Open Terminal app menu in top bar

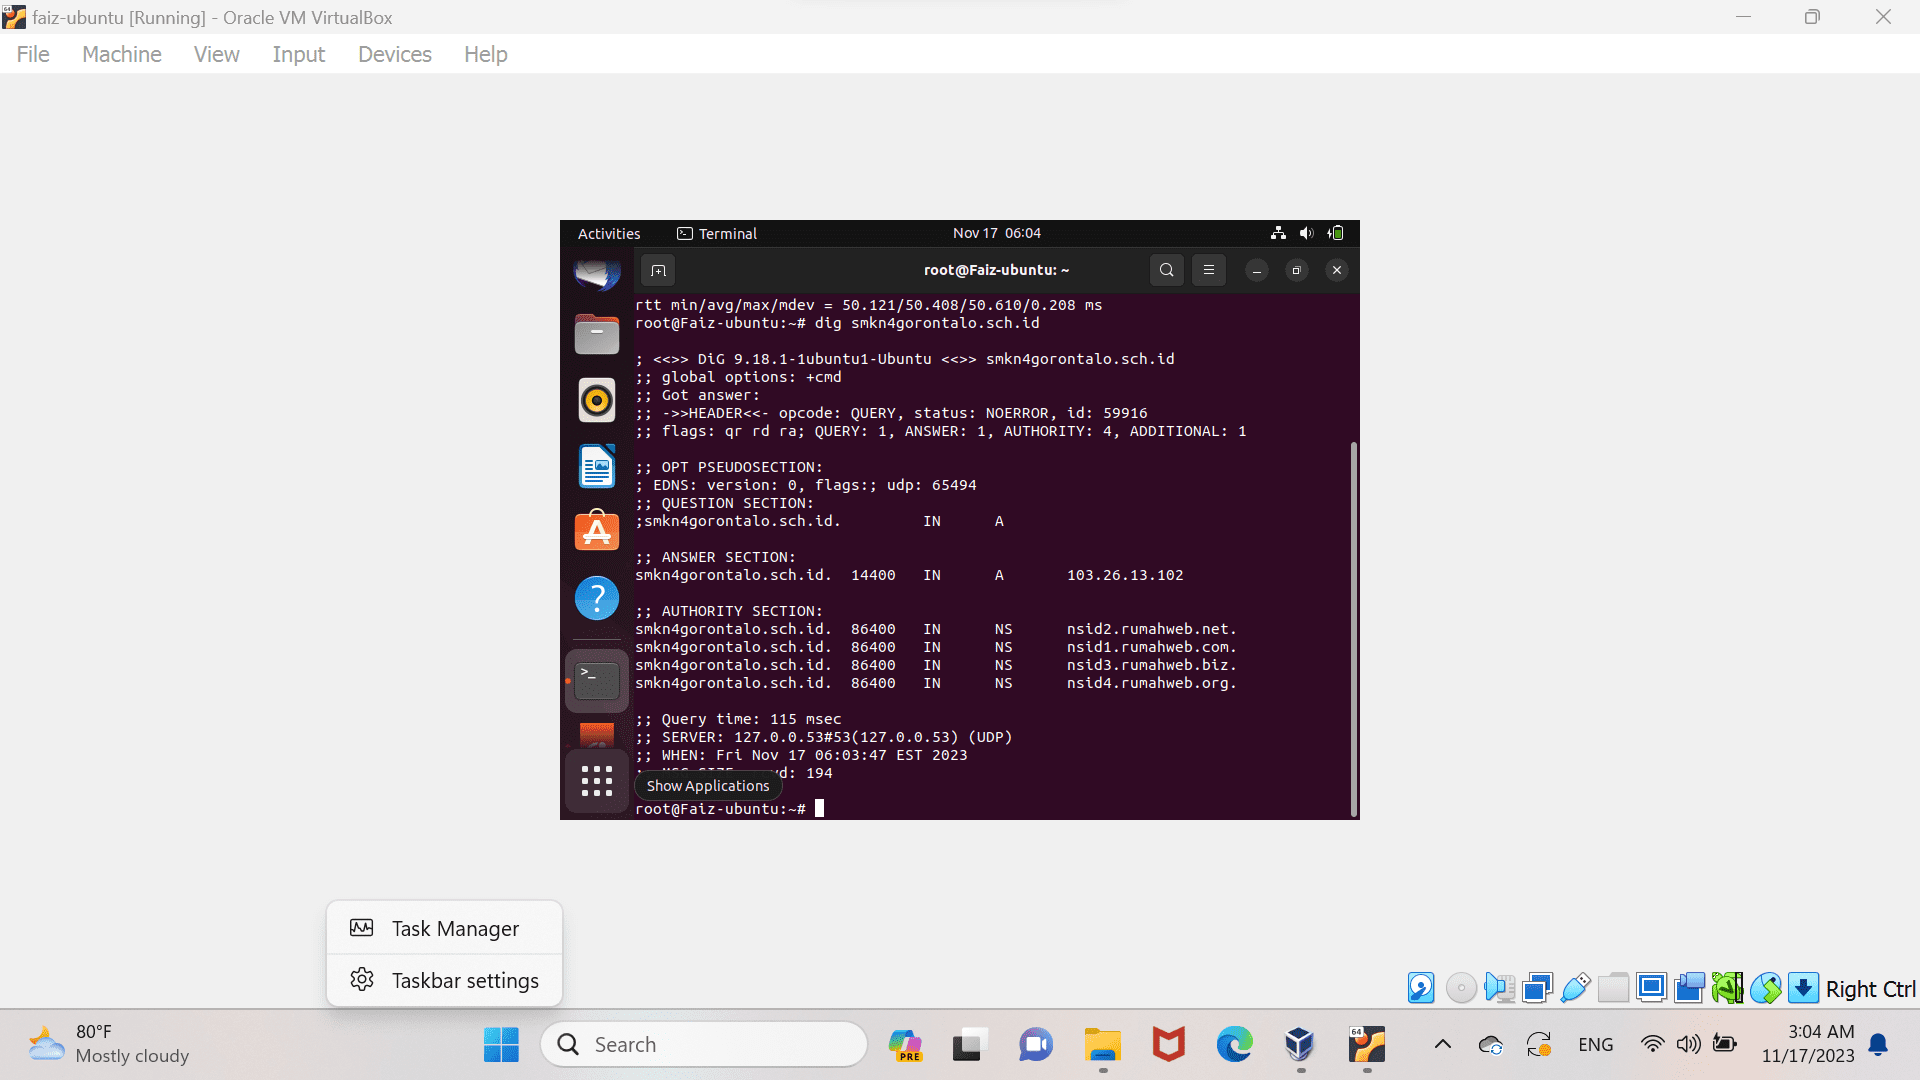pyautogui.click(x=717, y=233)
